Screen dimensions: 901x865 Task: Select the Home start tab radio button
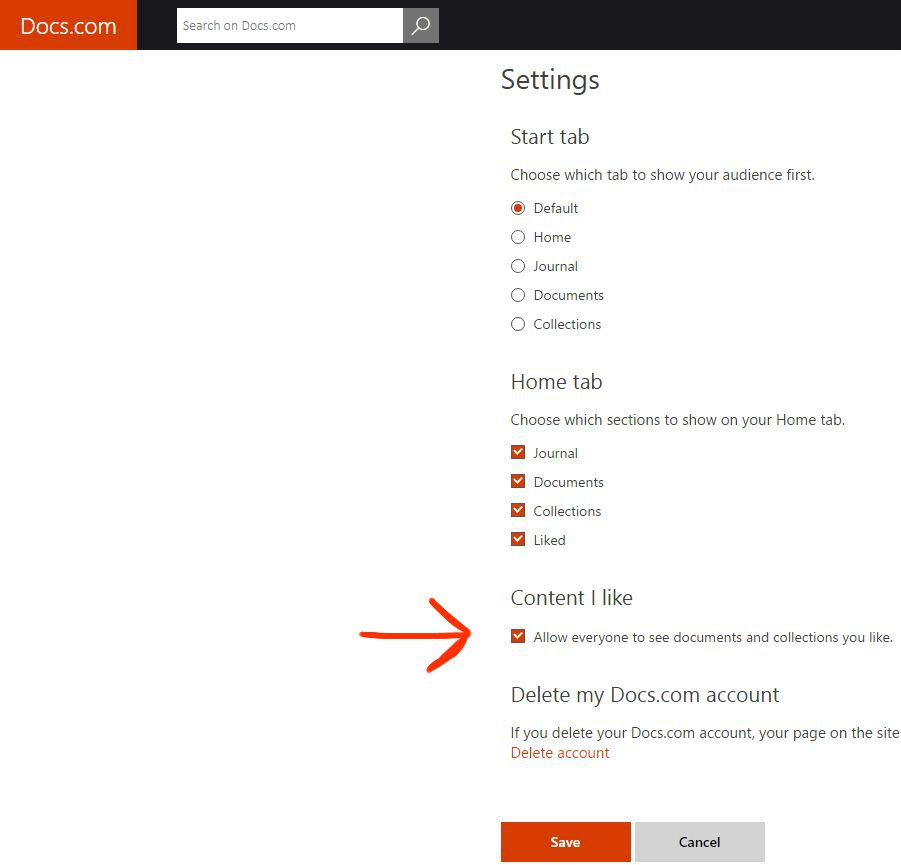point(518,237)
